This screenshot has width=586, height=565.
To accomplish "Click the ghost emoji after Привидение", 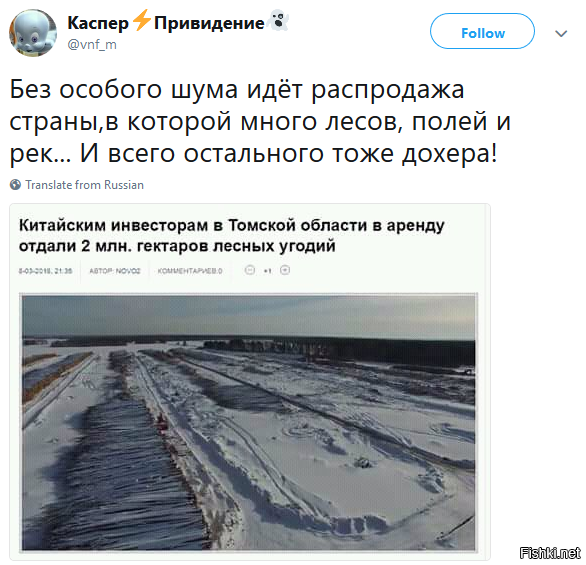I will pos(279,20).
